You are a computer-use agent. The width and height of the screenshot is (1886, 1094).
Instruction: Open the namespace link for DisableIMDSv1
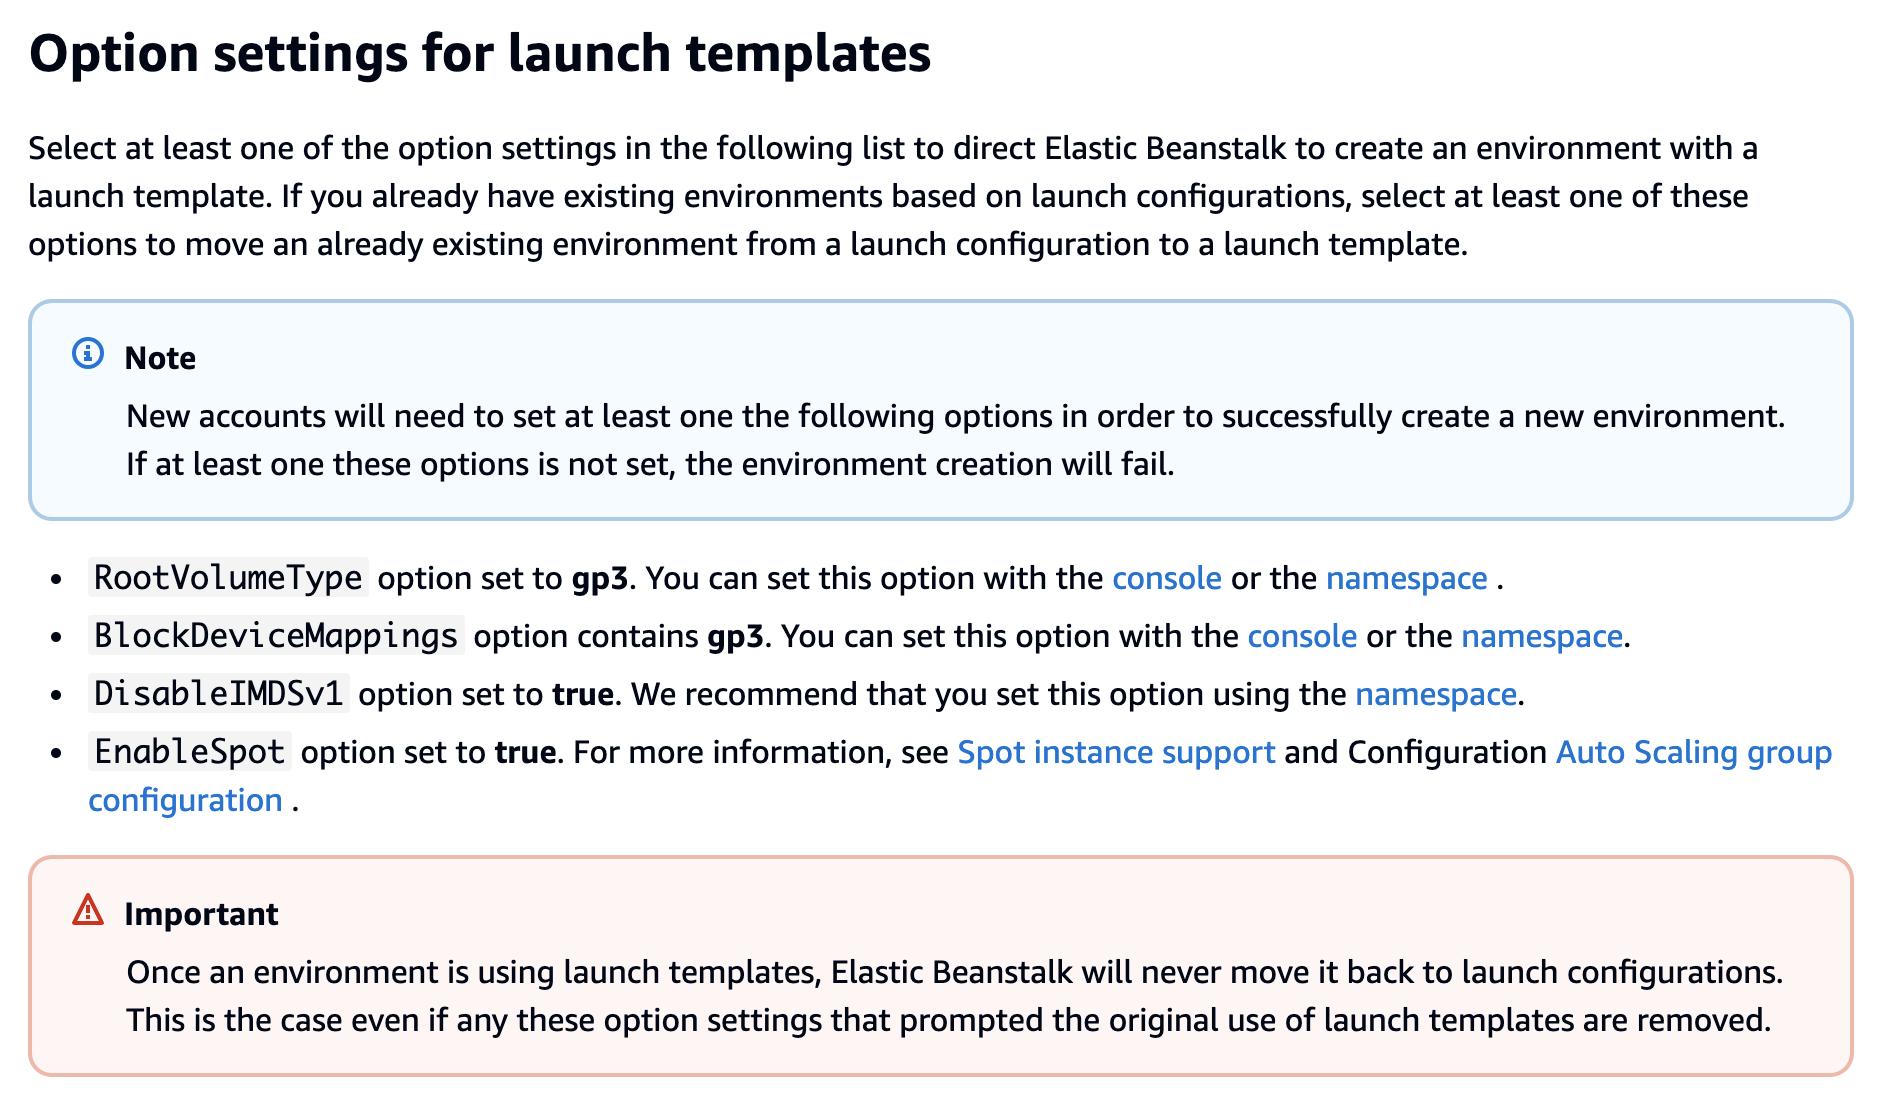coord(1435,695)
